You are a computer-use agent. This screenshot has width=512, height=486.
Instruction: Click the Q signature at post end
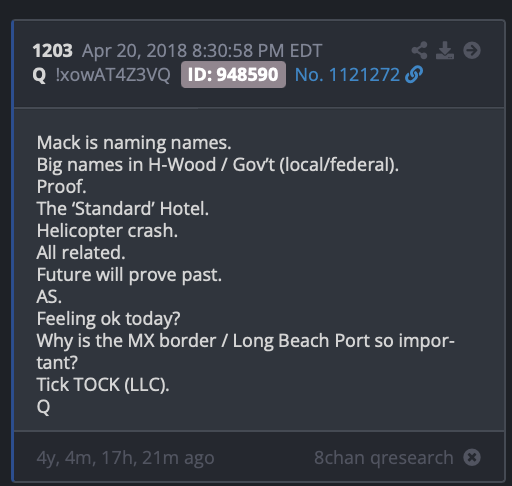(x=43, y=407)
